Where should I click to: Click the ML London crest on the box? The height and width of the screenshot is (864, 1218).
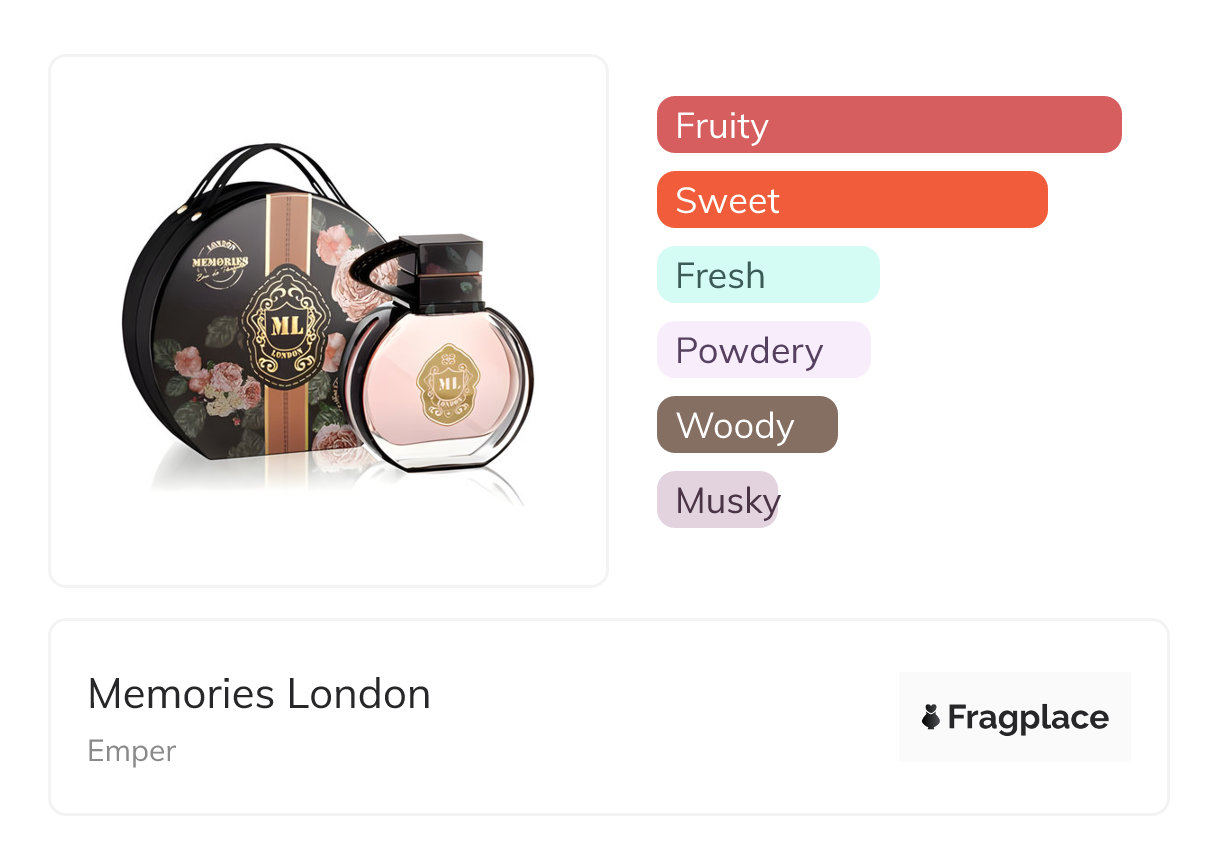click(287, 329)
